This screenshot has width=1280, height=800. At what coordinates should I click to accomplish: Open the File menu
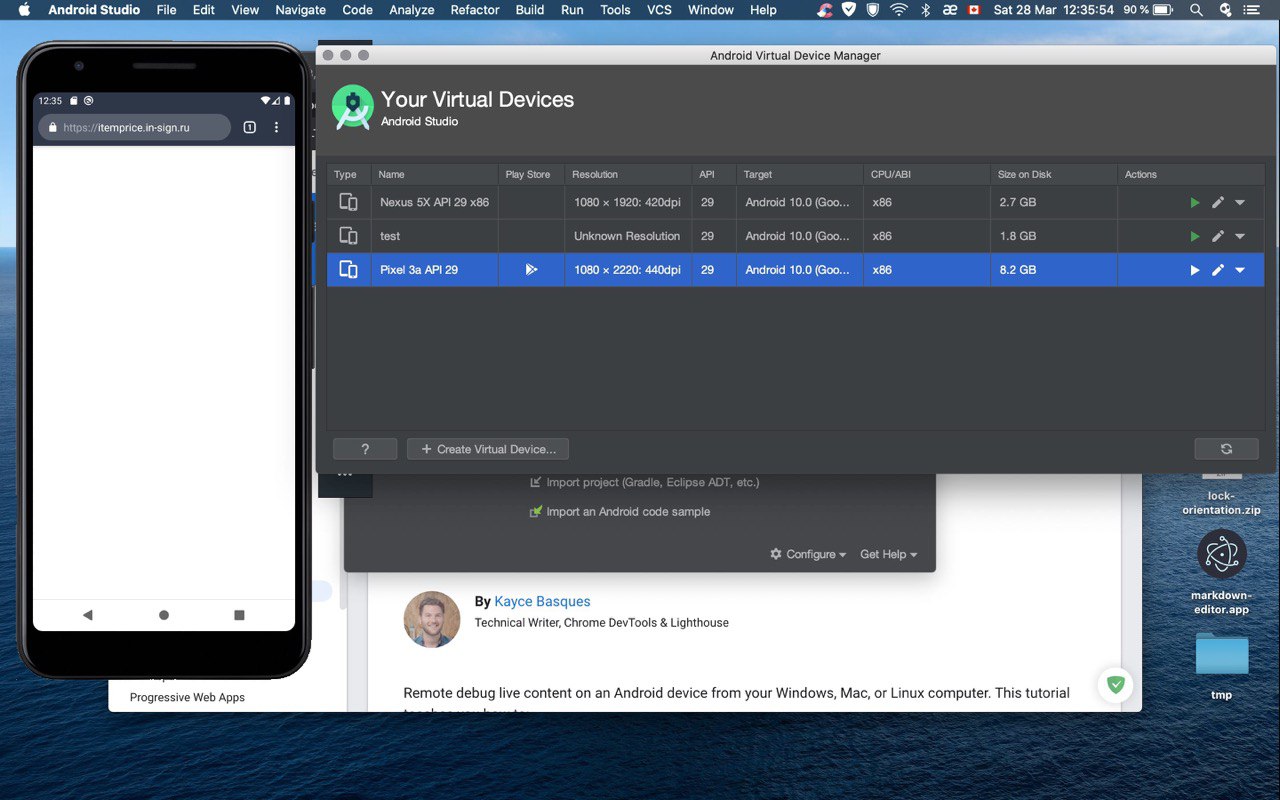point(166,10)
